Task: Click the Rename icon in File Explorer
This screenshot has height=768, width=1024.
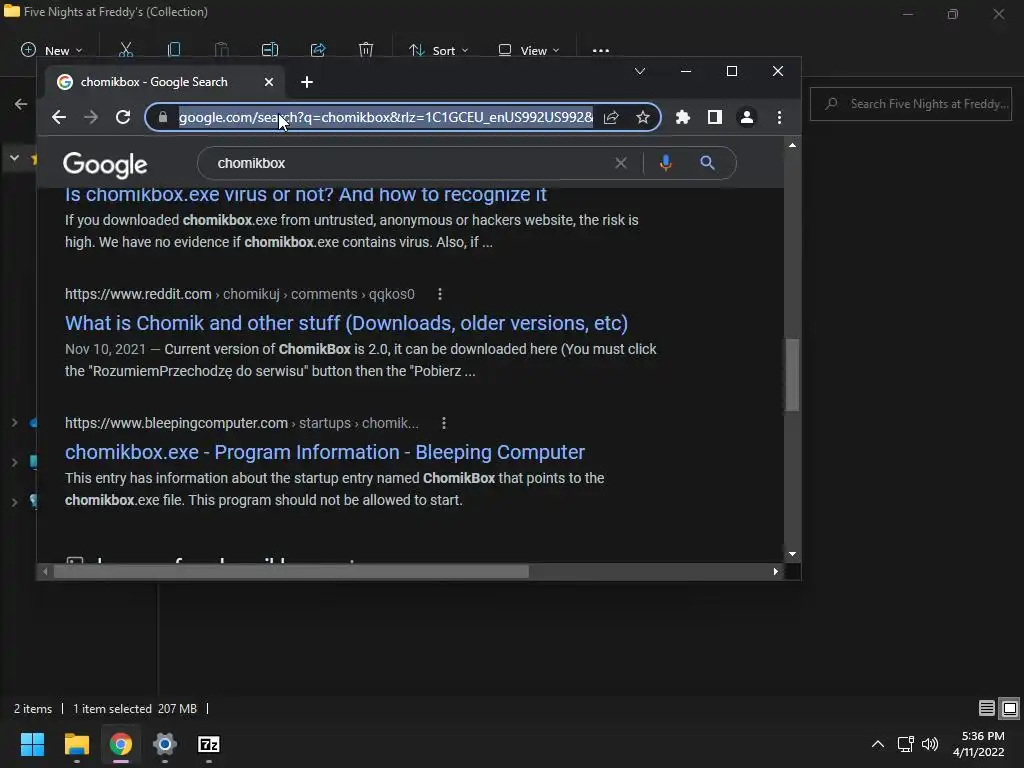Action: click(x=270, y=50)
